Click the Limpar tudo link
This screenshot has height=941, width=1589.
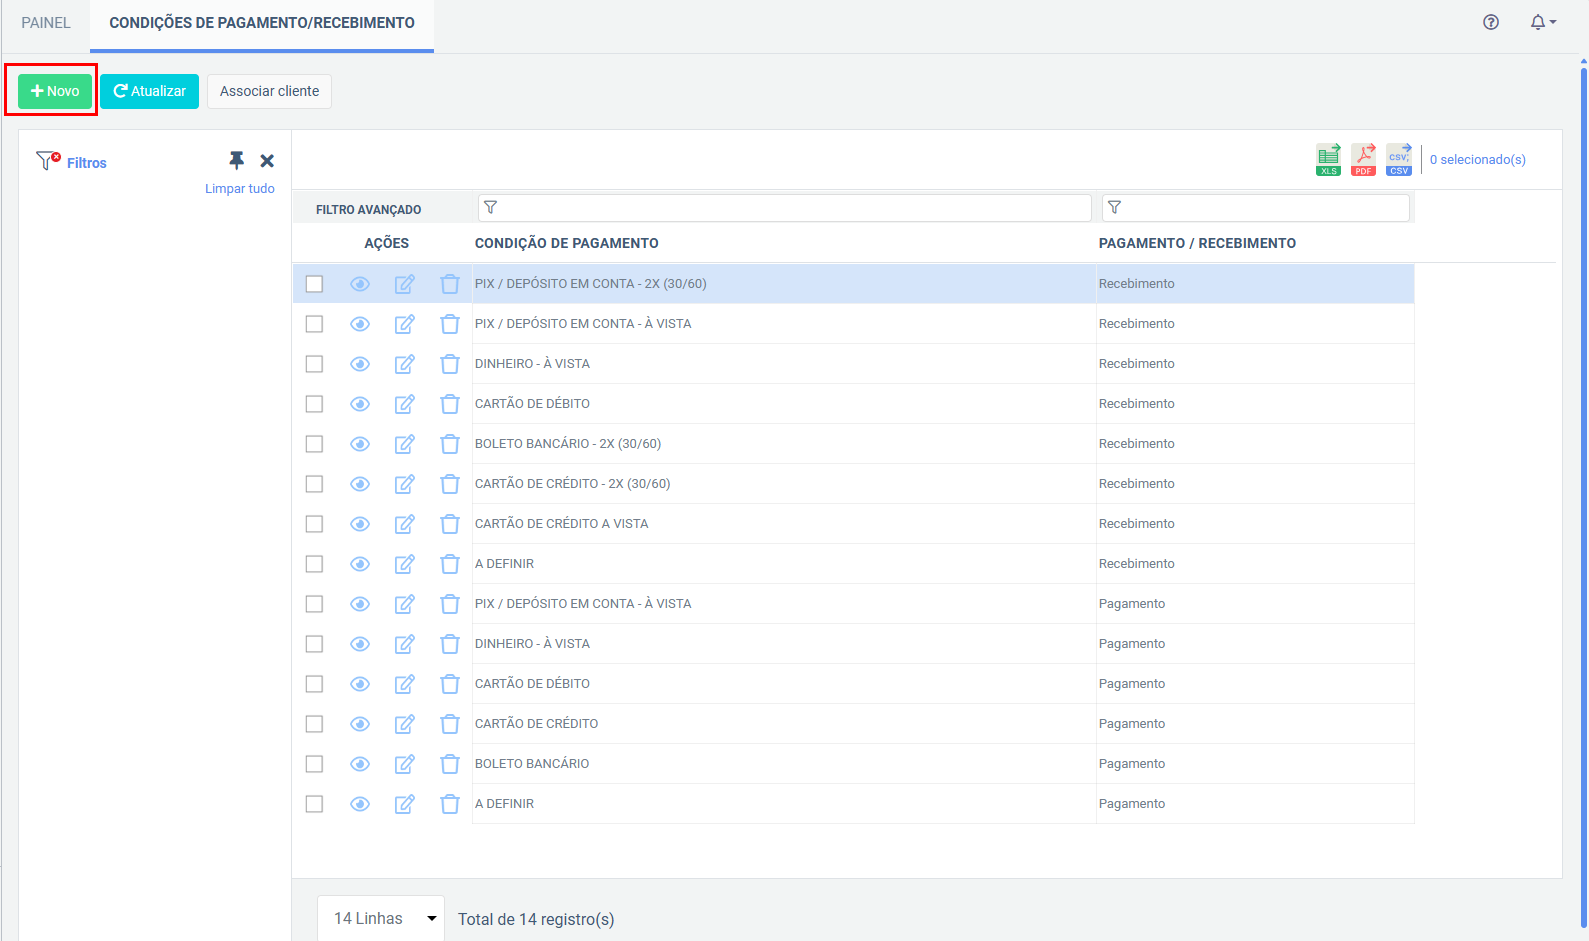(240, 188)
